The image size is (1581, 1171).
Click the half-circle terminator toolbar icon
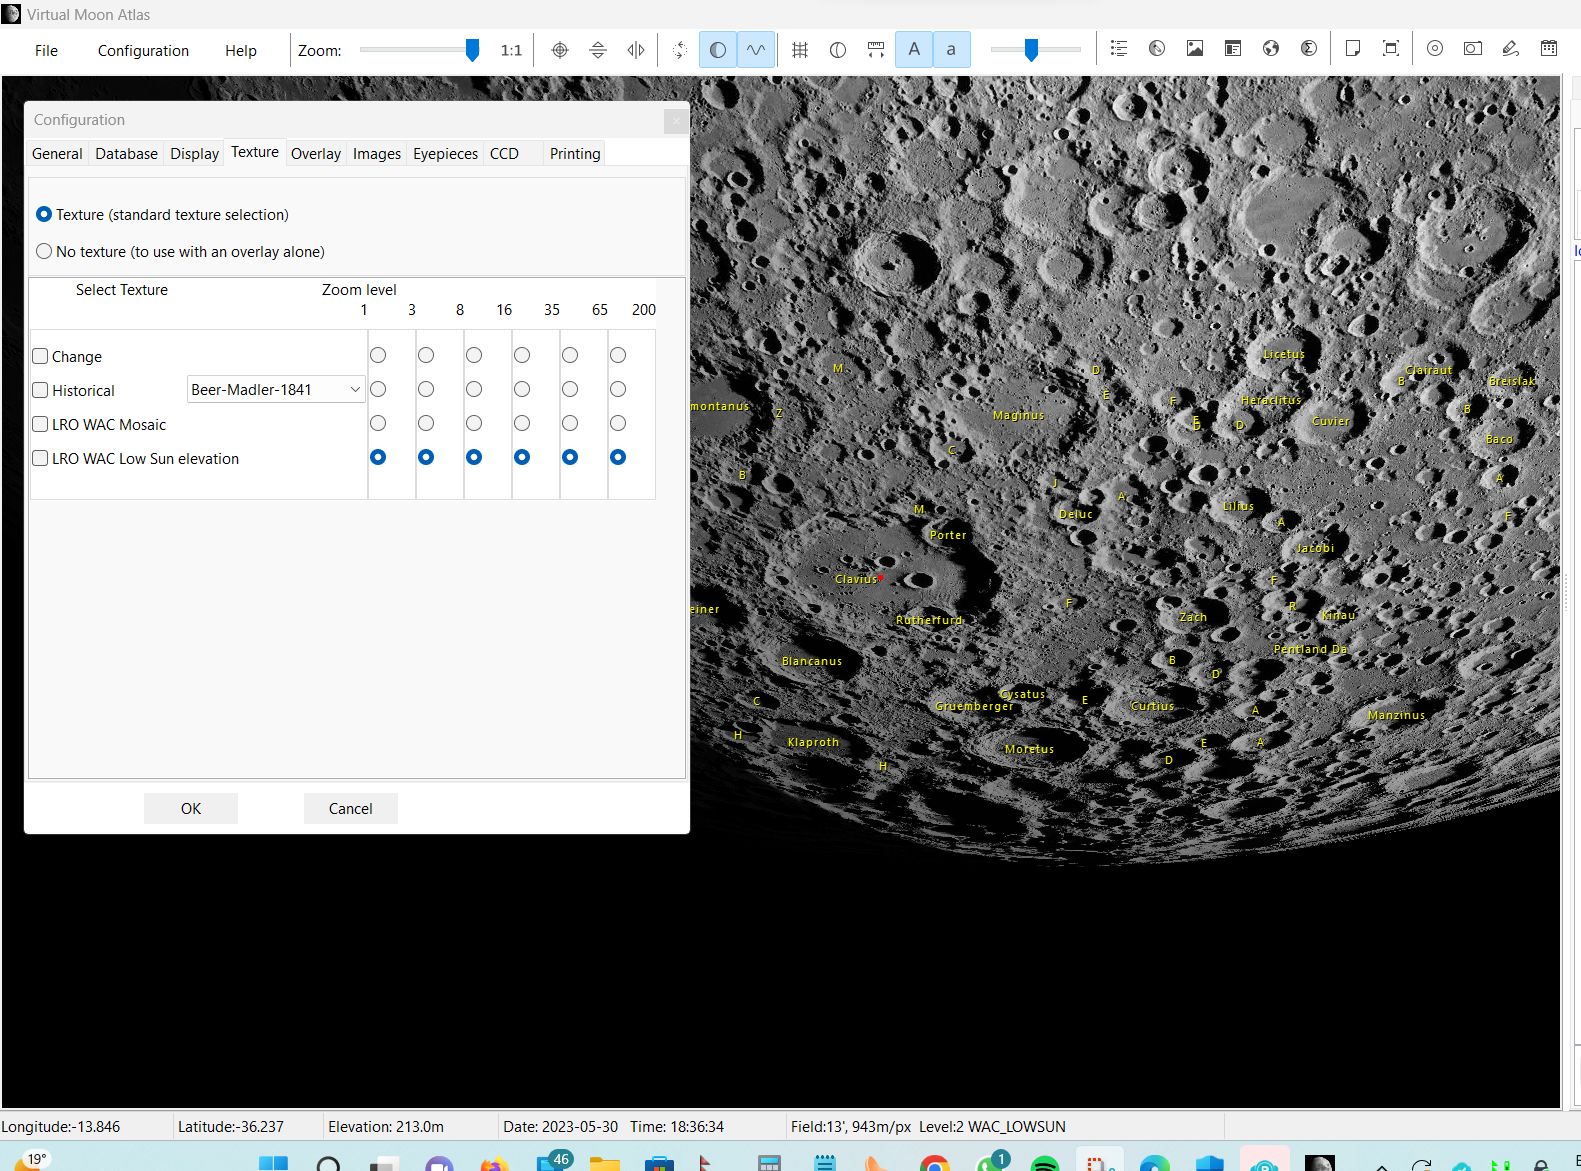point(838,50)
